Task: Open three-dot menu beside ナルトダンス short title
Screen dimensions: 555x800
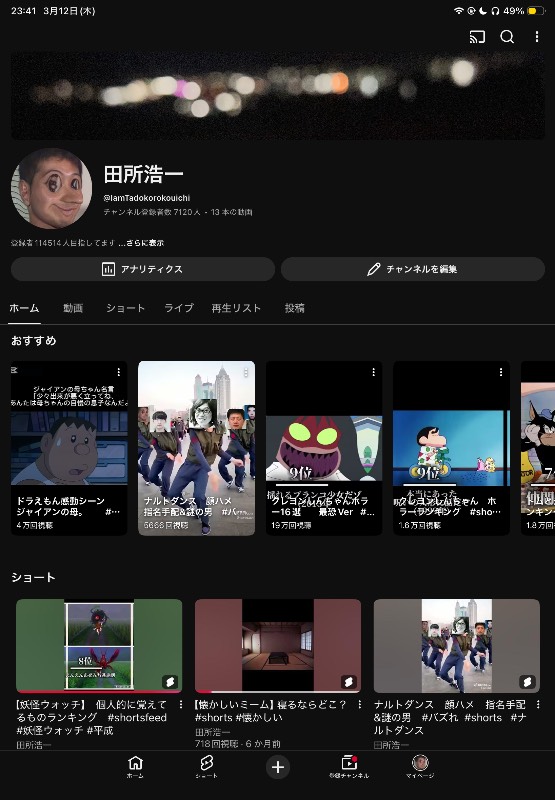Action: [x=538, y=705]
